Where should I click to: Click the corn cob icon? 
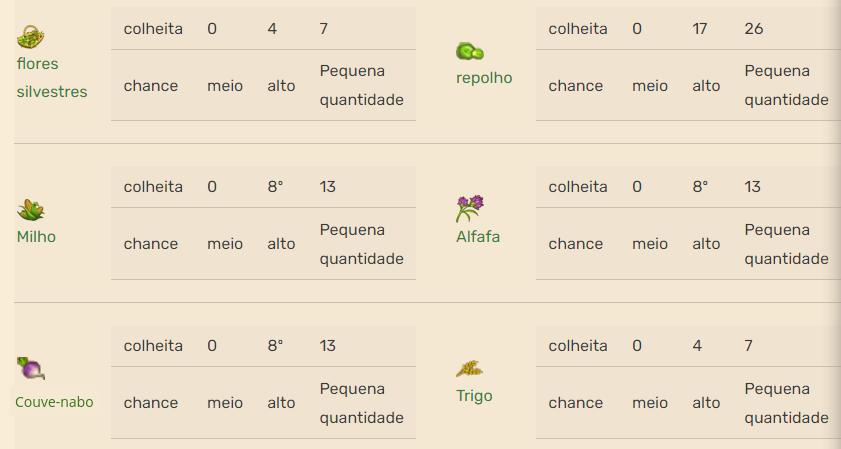[x=31, y=210]
